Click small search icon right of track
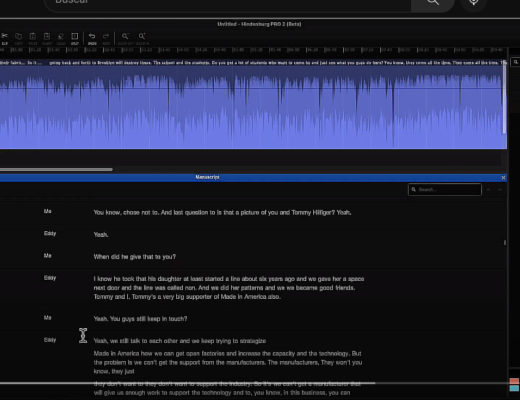This screenshot has width=520, height=400. coord(516,62)
